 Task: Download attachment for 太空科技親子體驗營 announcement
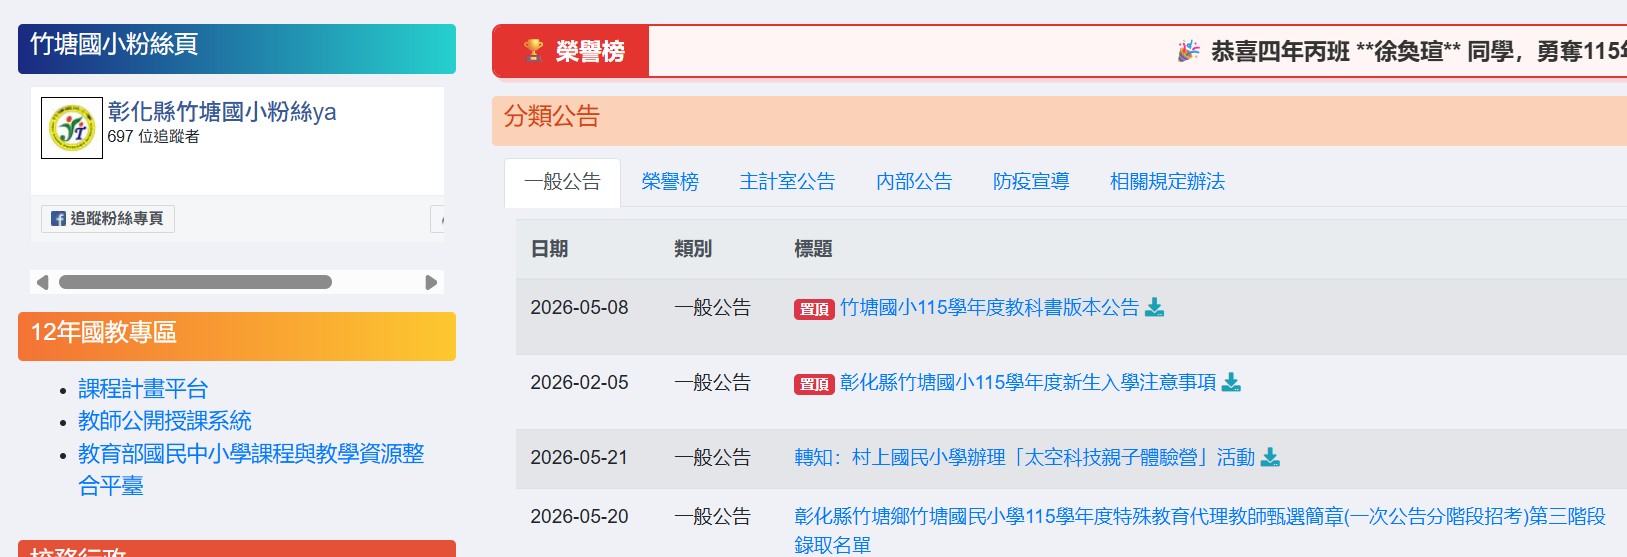(x=1270, y=457)
